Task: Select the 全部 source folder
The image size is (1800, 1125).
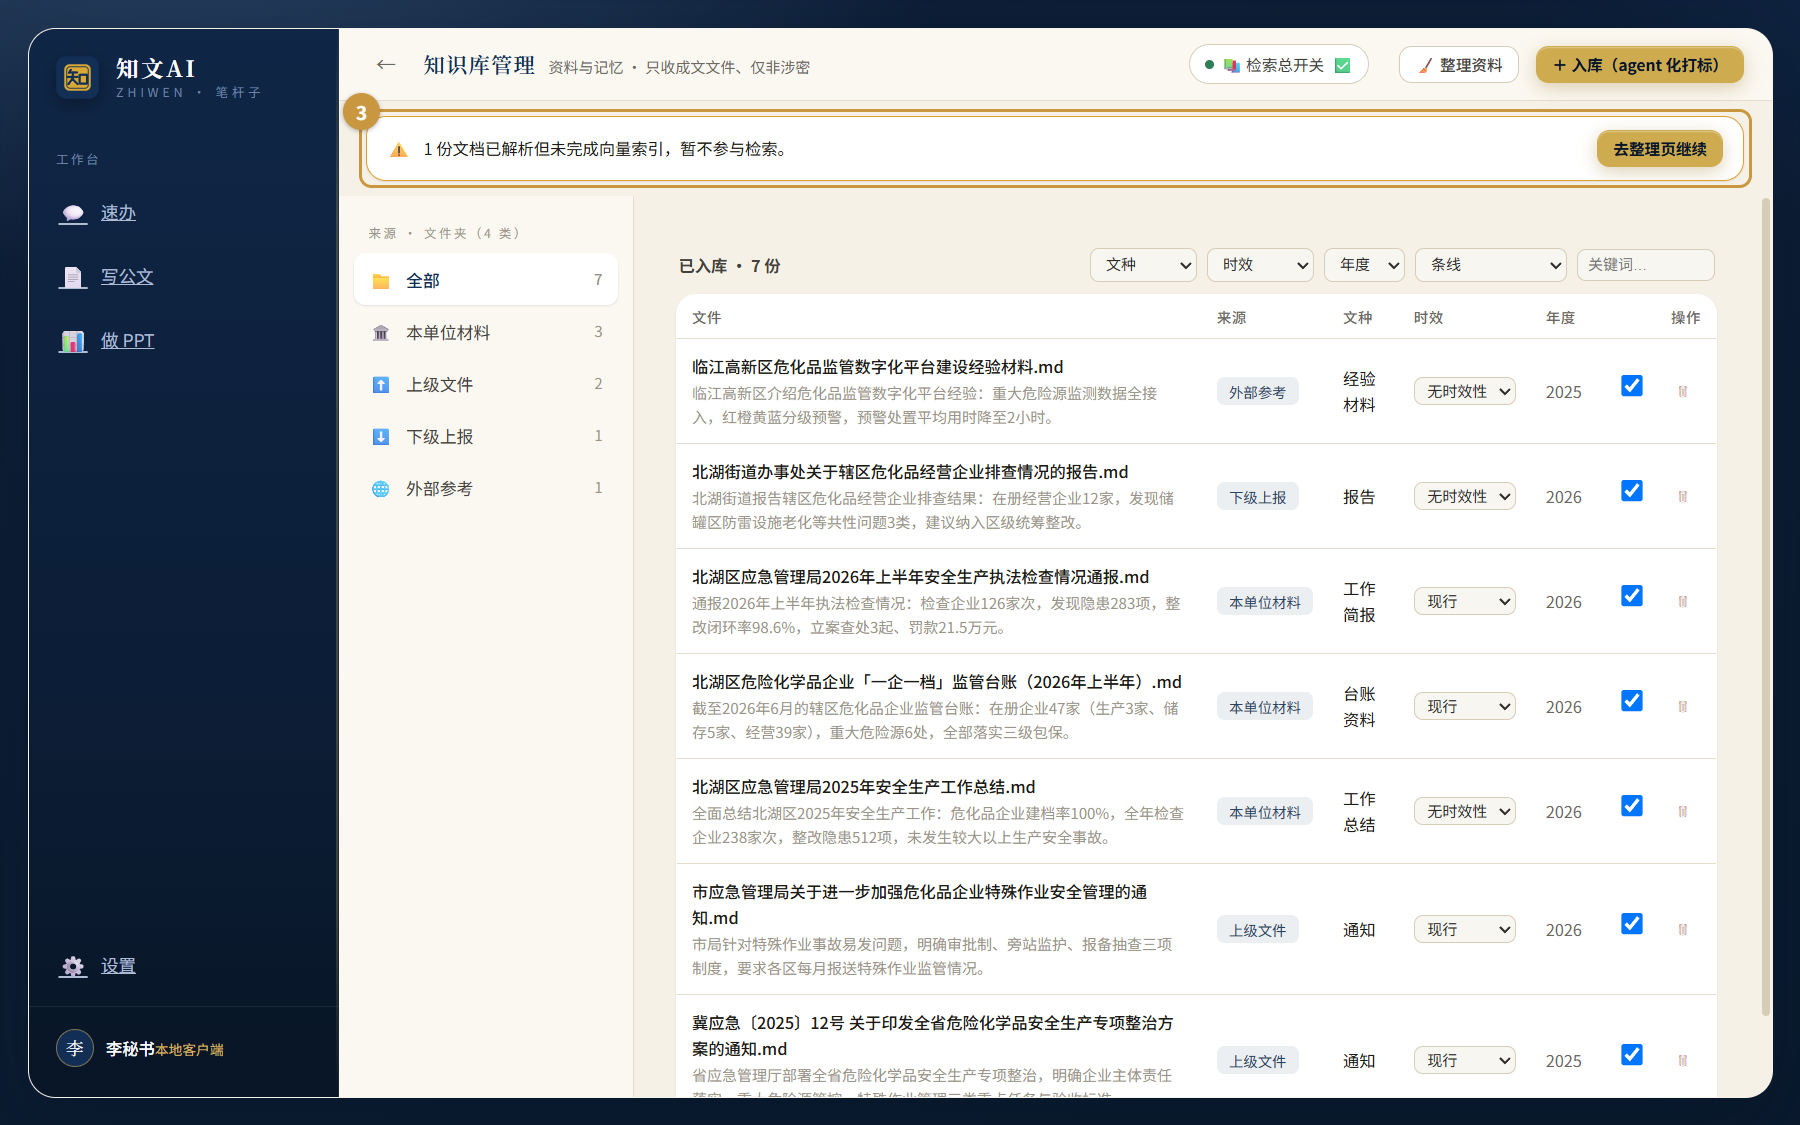Action: tap(486, 280)
